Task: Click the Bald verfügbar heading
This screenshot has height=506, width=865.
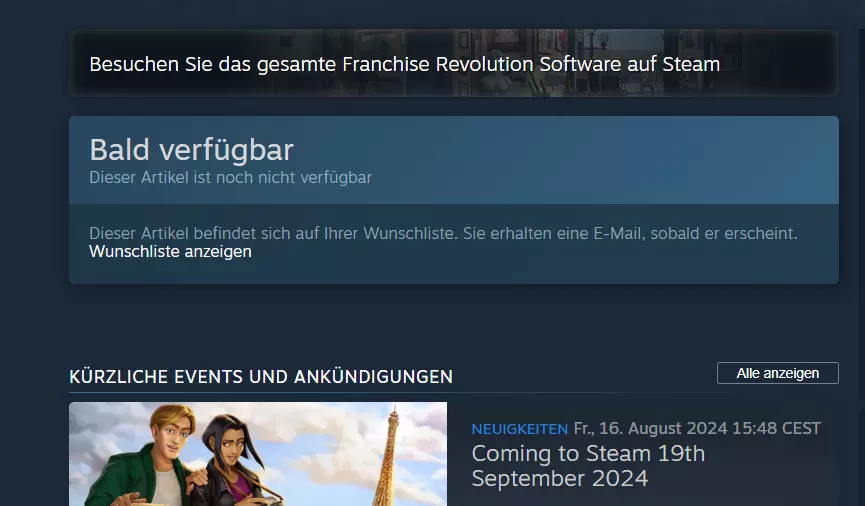Action: (x=191, y=150)
